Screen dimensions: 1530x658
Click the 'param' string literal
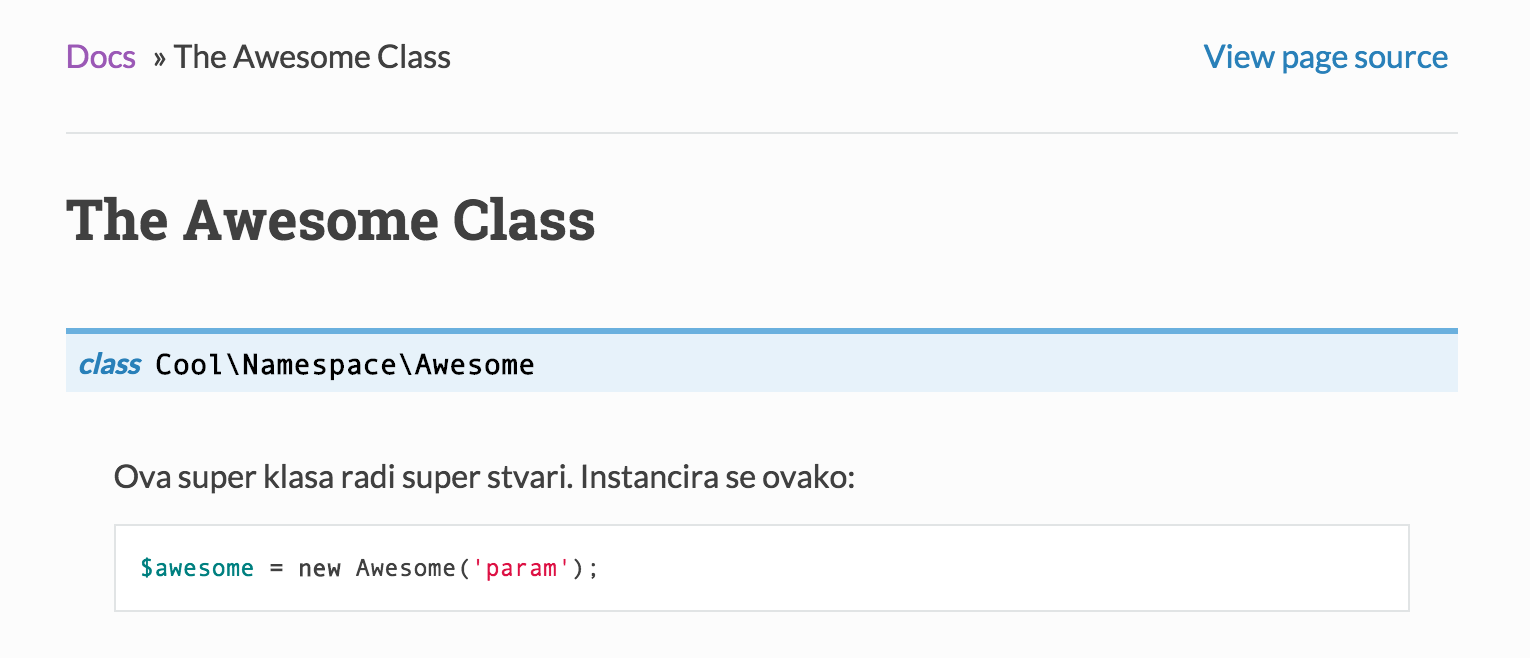tap(521, 568)
